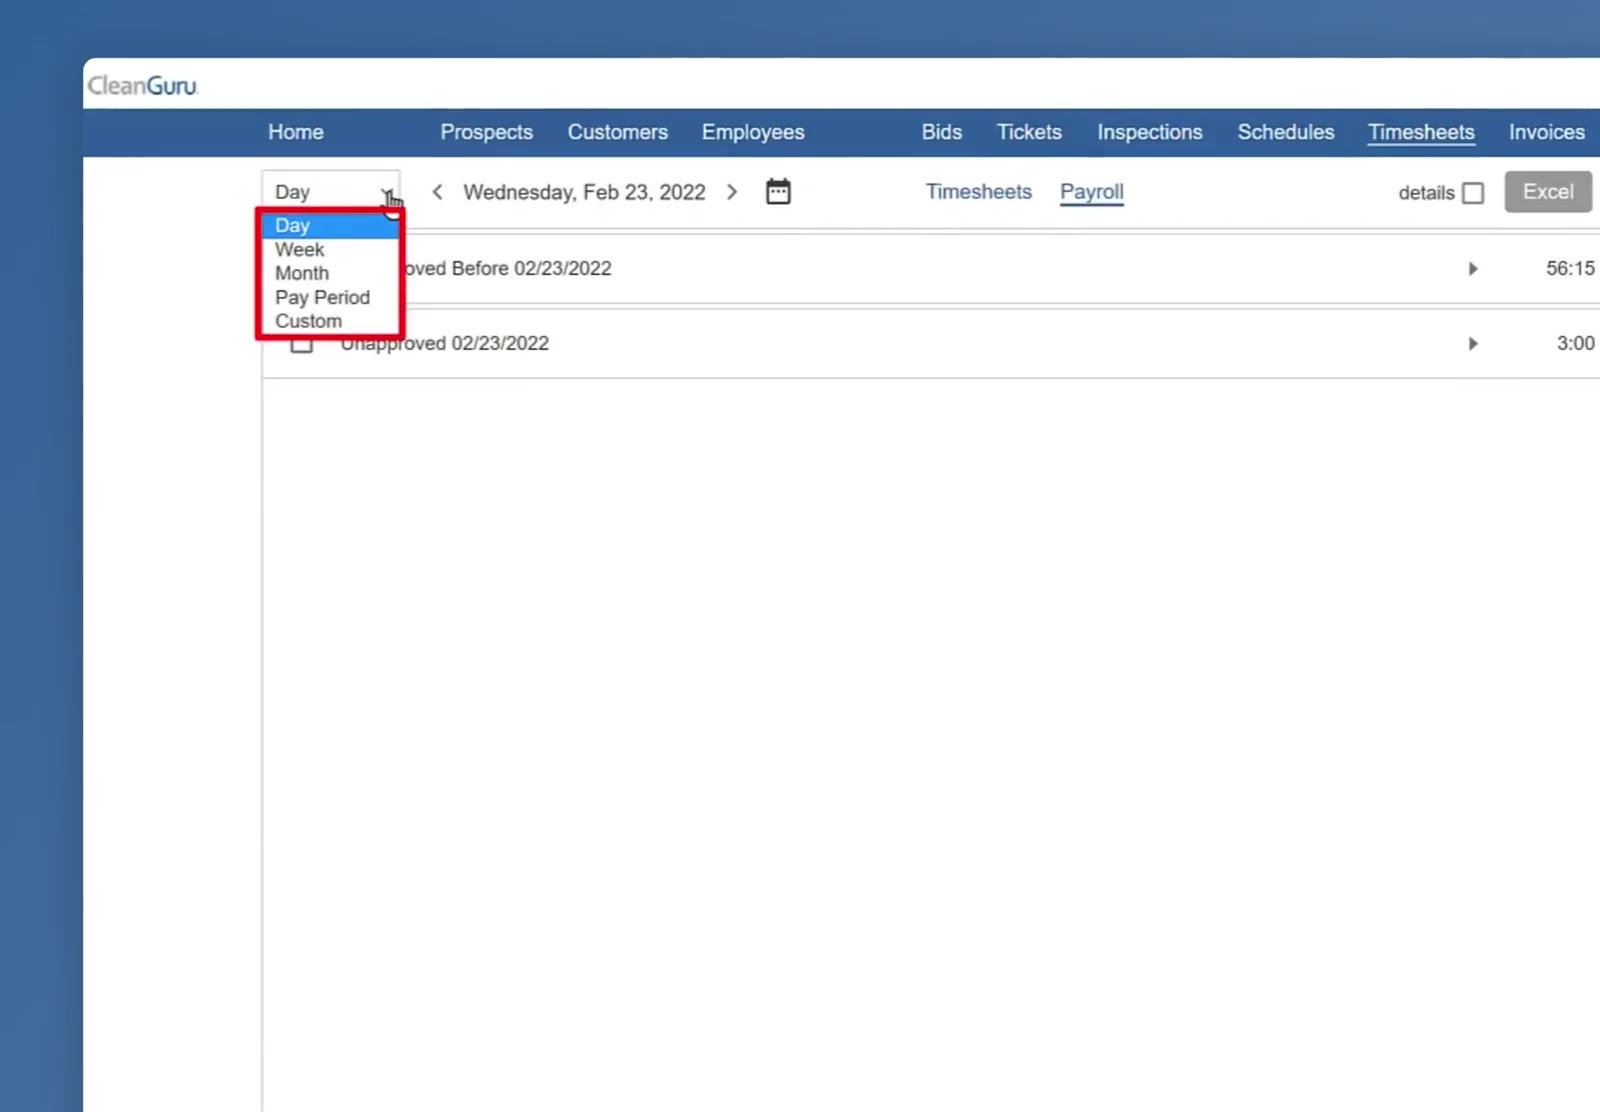The image size is (1600, 1112).
Task: Choose Month in the period dropdown
Action: [331, 273]
